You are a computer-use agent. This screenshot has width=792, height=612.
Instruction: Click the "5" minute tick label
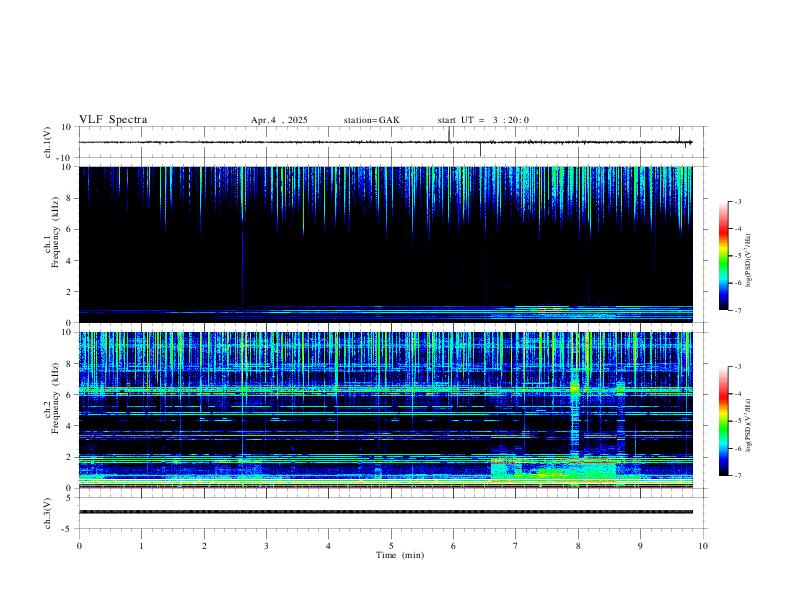click(391, 546)
